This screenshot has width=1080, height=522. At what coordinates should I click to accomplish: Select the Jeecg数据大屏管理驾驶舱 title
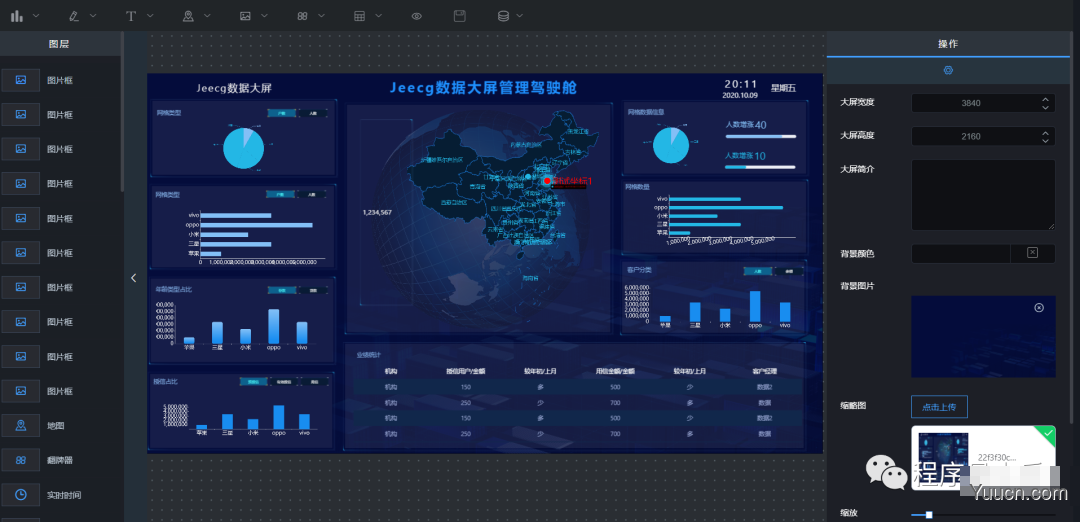click(x=484, y=87)
